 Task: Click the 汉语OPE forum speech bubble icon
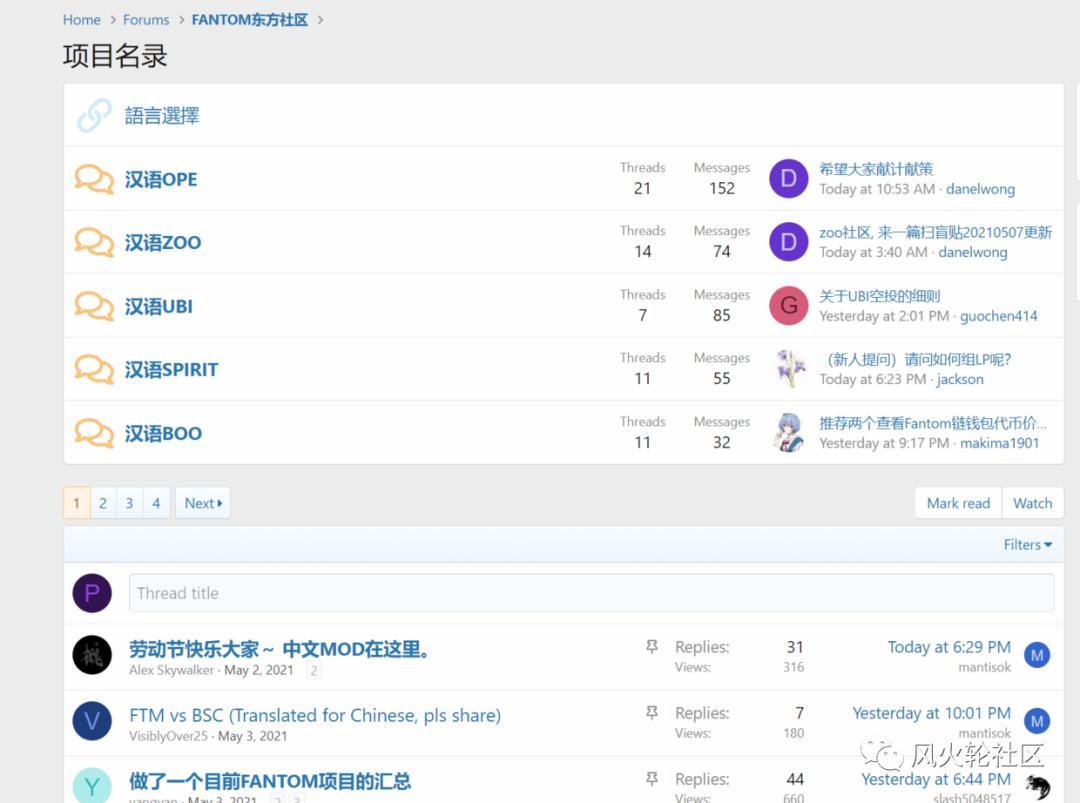point(93,179)
